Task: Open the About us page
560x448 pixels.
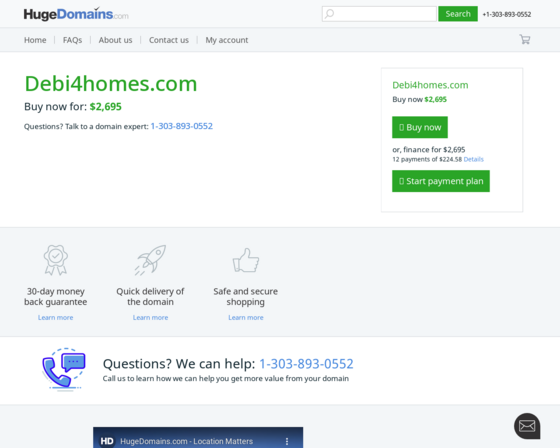Action: [115, 40]
